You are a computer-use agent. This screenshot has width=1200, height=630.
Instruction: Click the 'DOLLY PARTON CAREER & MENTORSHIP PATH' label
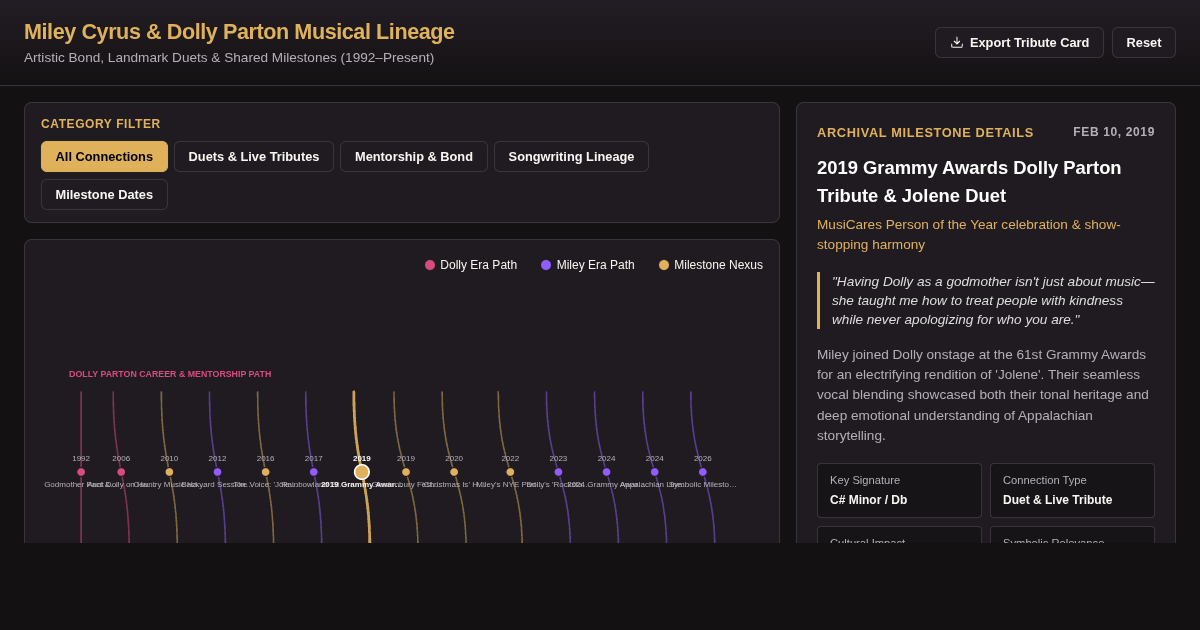tap(170, 374)
